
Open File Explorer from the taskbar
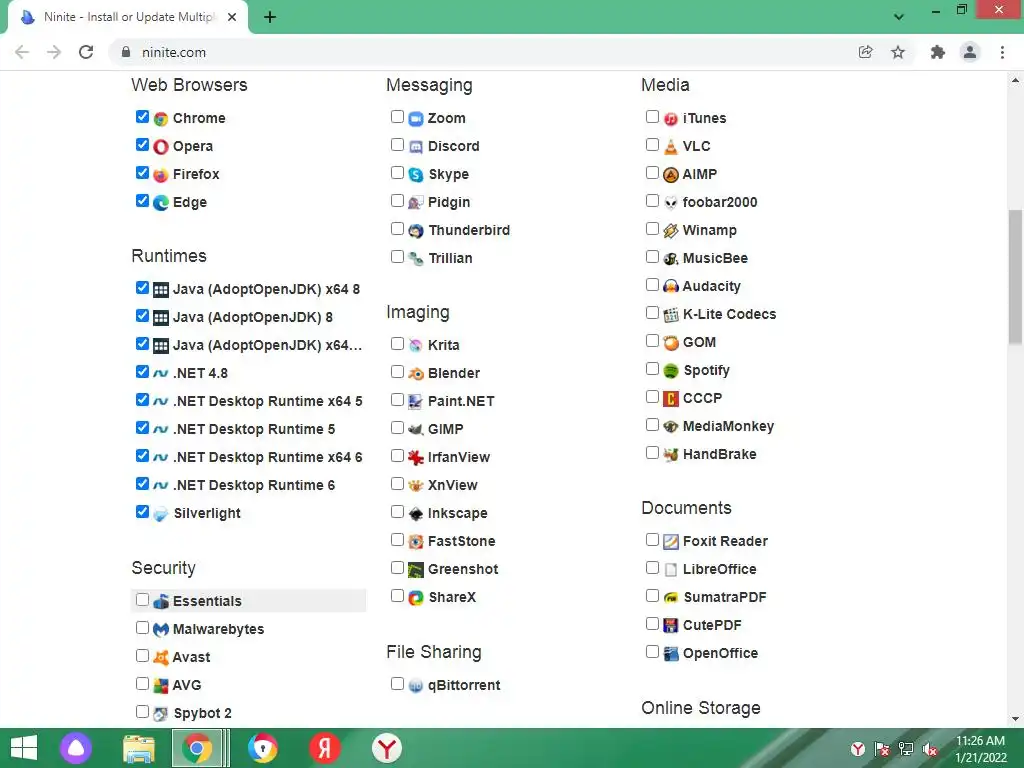click(139, 748)
